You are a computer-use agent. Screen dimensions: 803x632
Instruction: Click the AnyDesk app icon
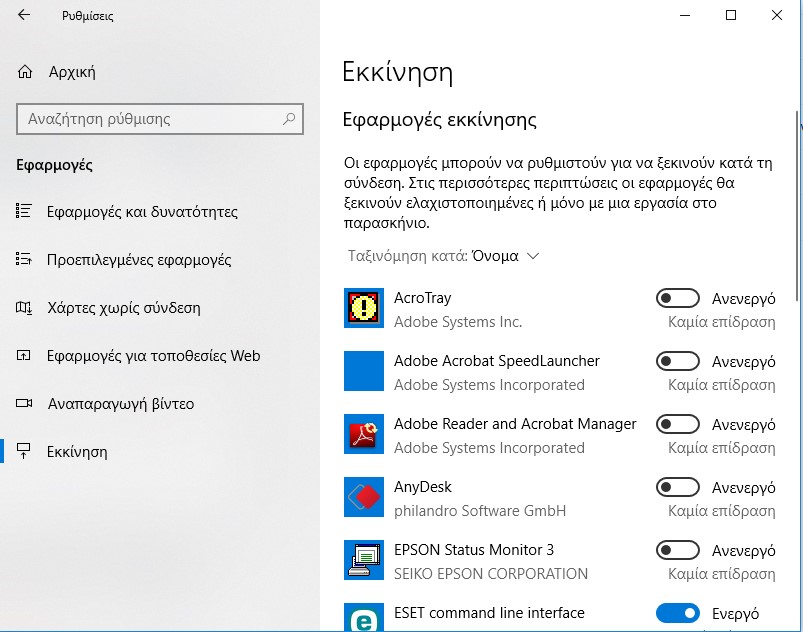[x=364, y=497]
